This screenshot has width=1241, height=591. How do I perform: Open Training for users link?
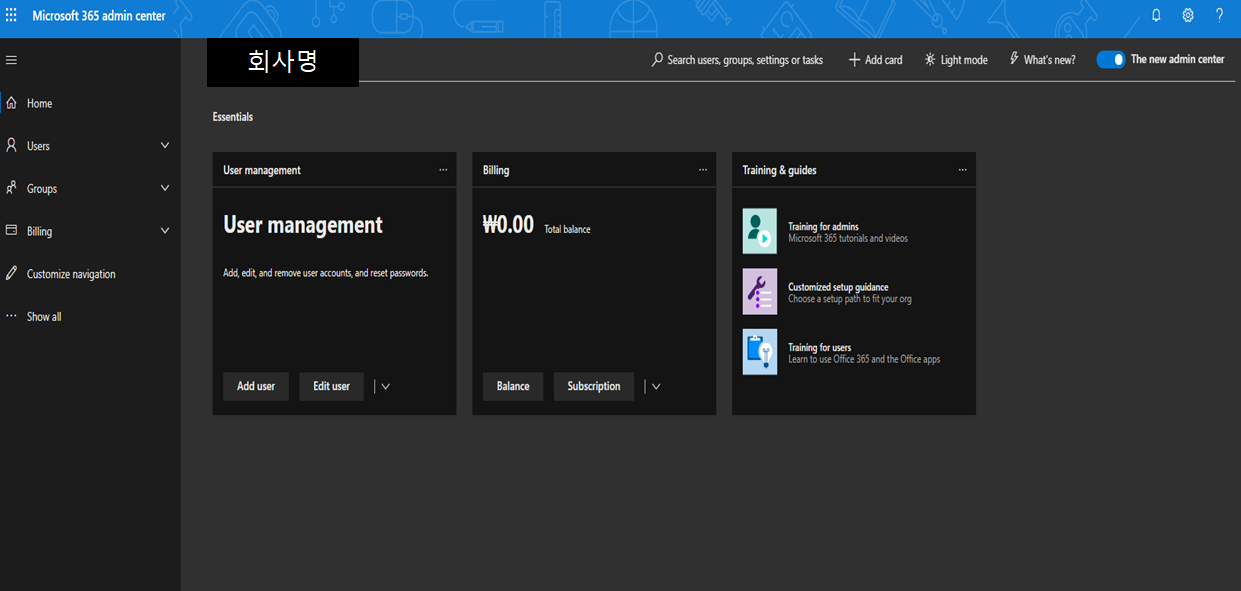[820, 347]
